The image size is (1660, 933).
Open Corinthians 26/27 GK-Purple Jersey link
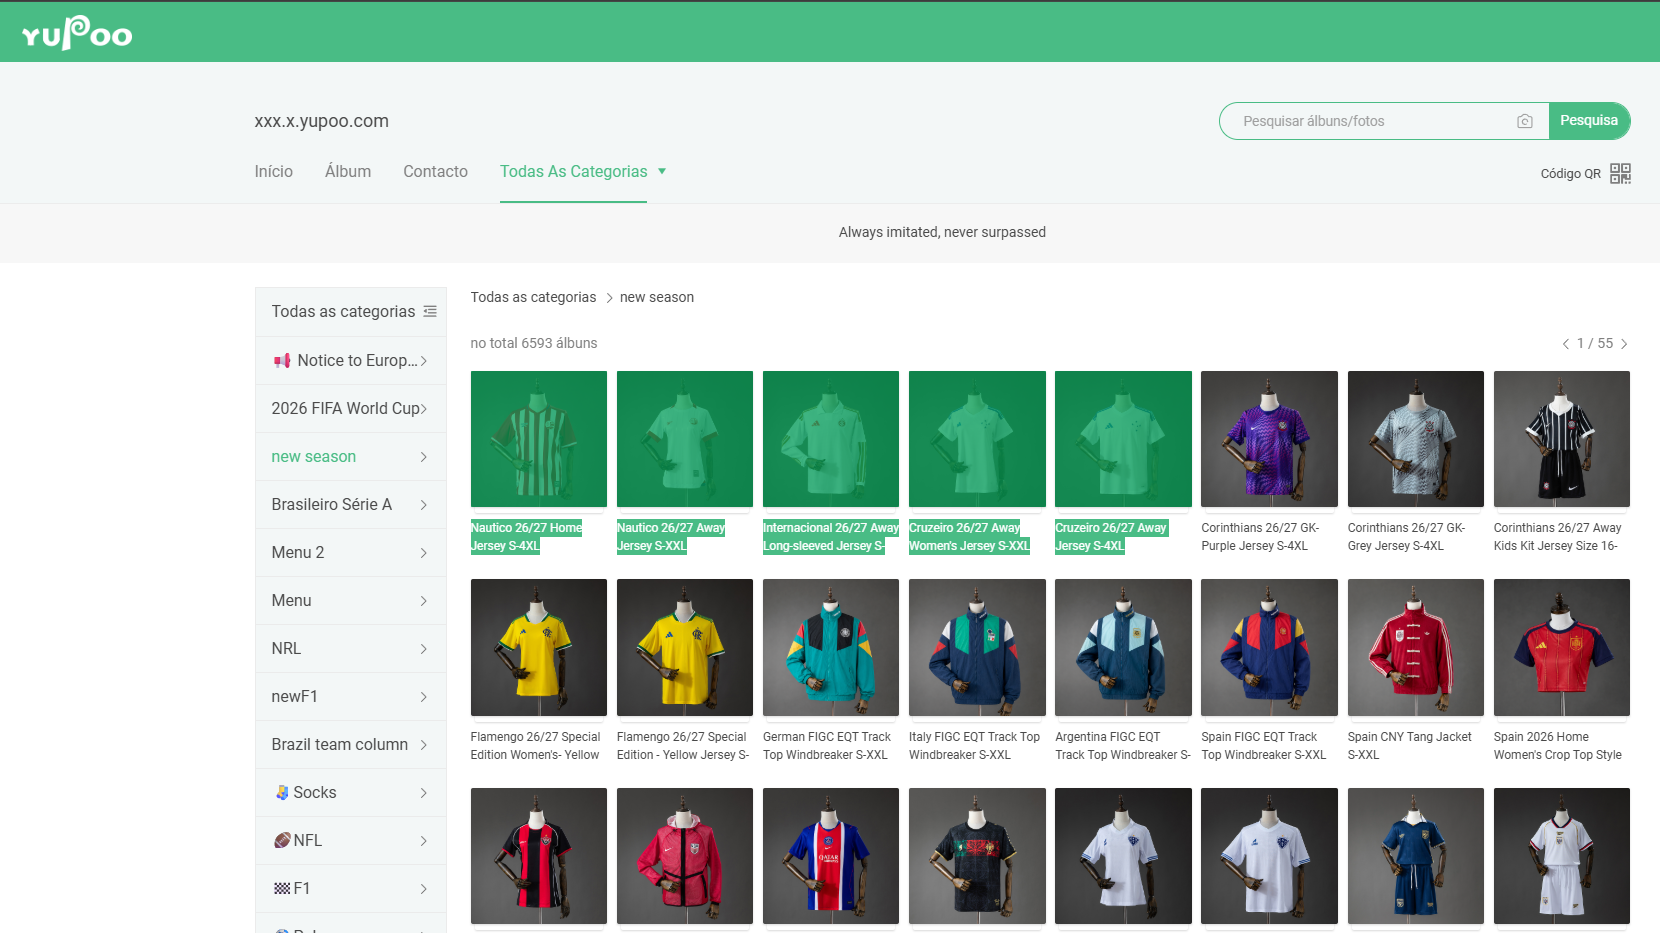(1260, 537)
